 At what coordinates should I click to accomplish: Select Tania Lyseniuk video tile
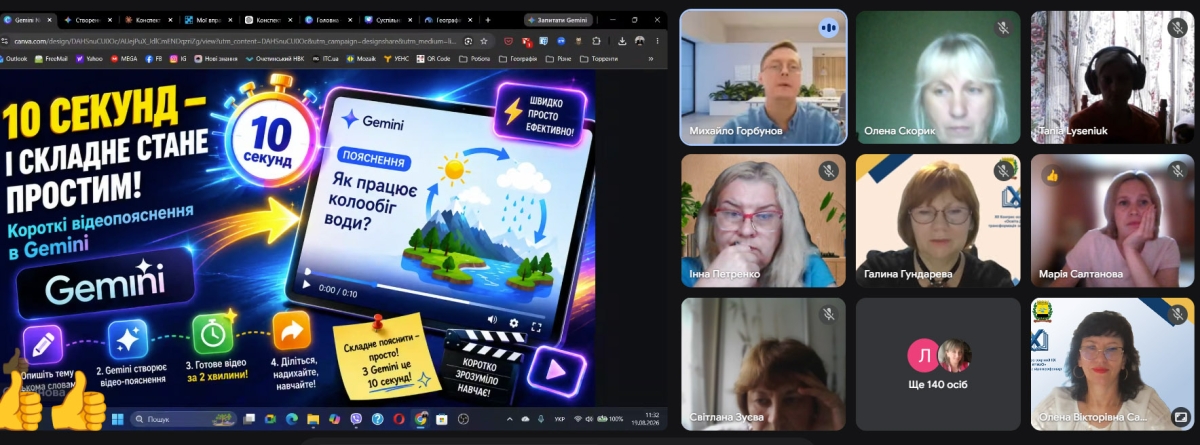[1112, 79]
